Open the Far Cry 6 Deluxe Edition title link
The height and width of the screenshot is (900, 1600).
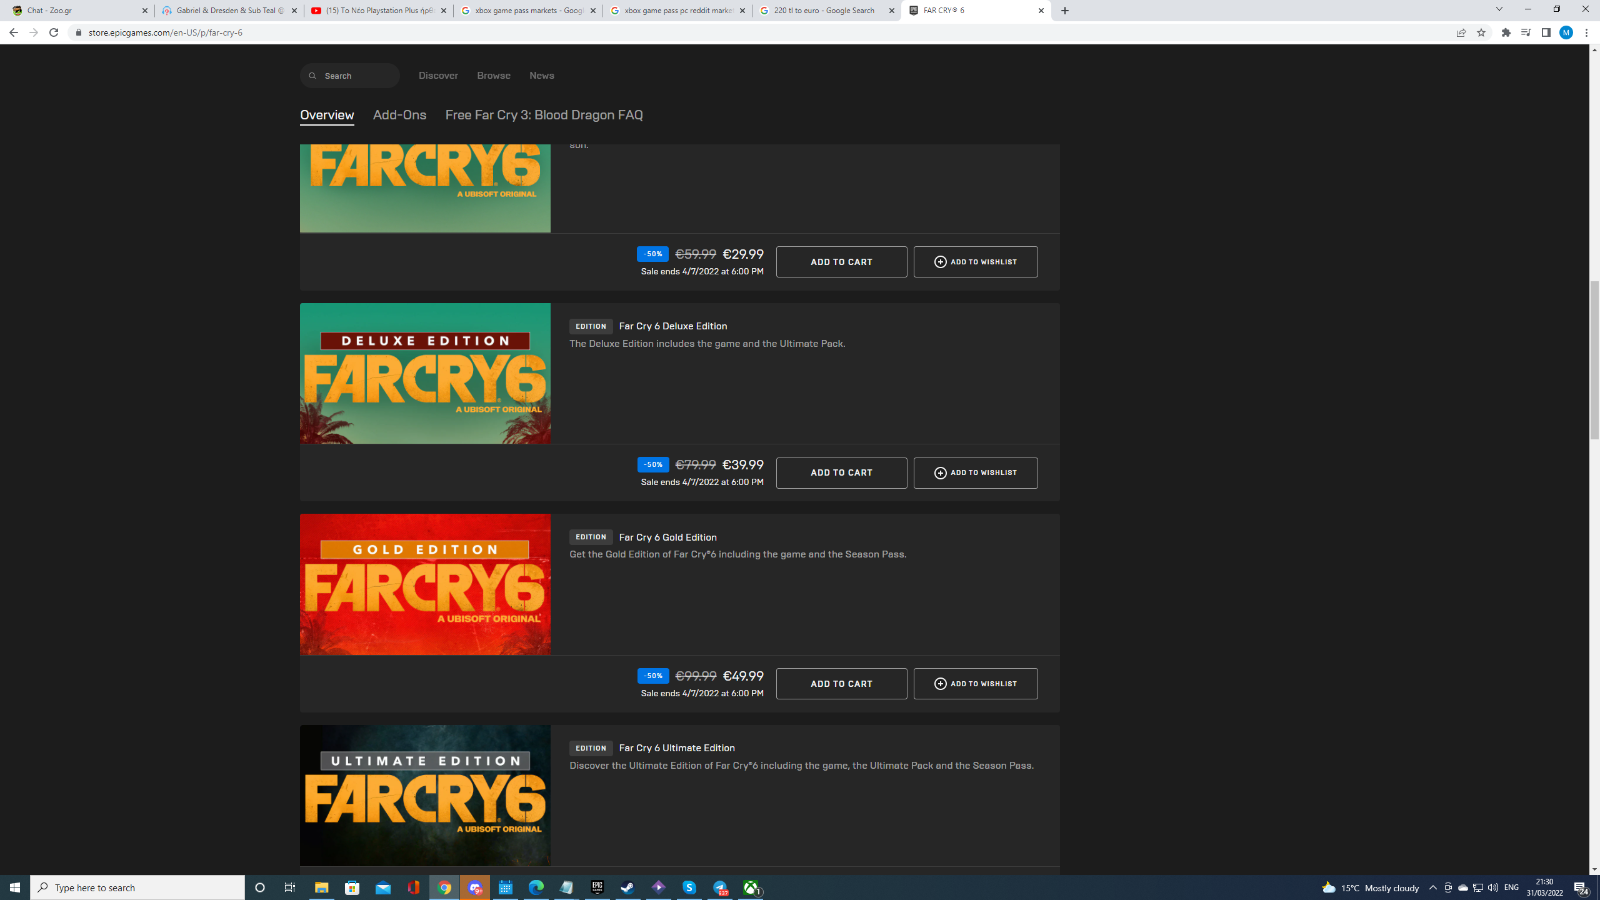(673, 326)
